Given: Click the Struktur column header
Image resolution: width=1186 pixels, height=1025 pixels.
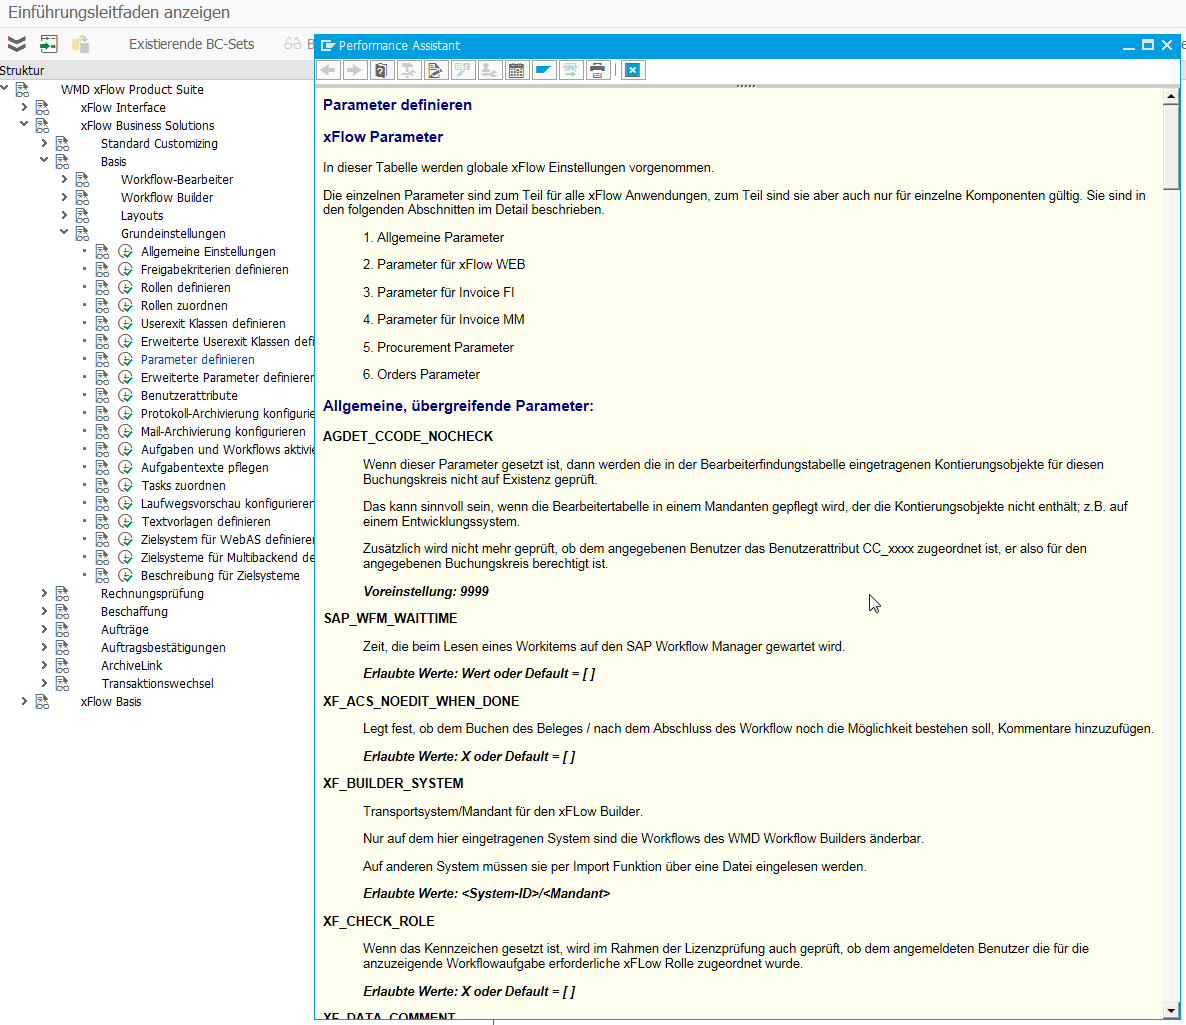Looking at the screenshot, I should 23,70.
